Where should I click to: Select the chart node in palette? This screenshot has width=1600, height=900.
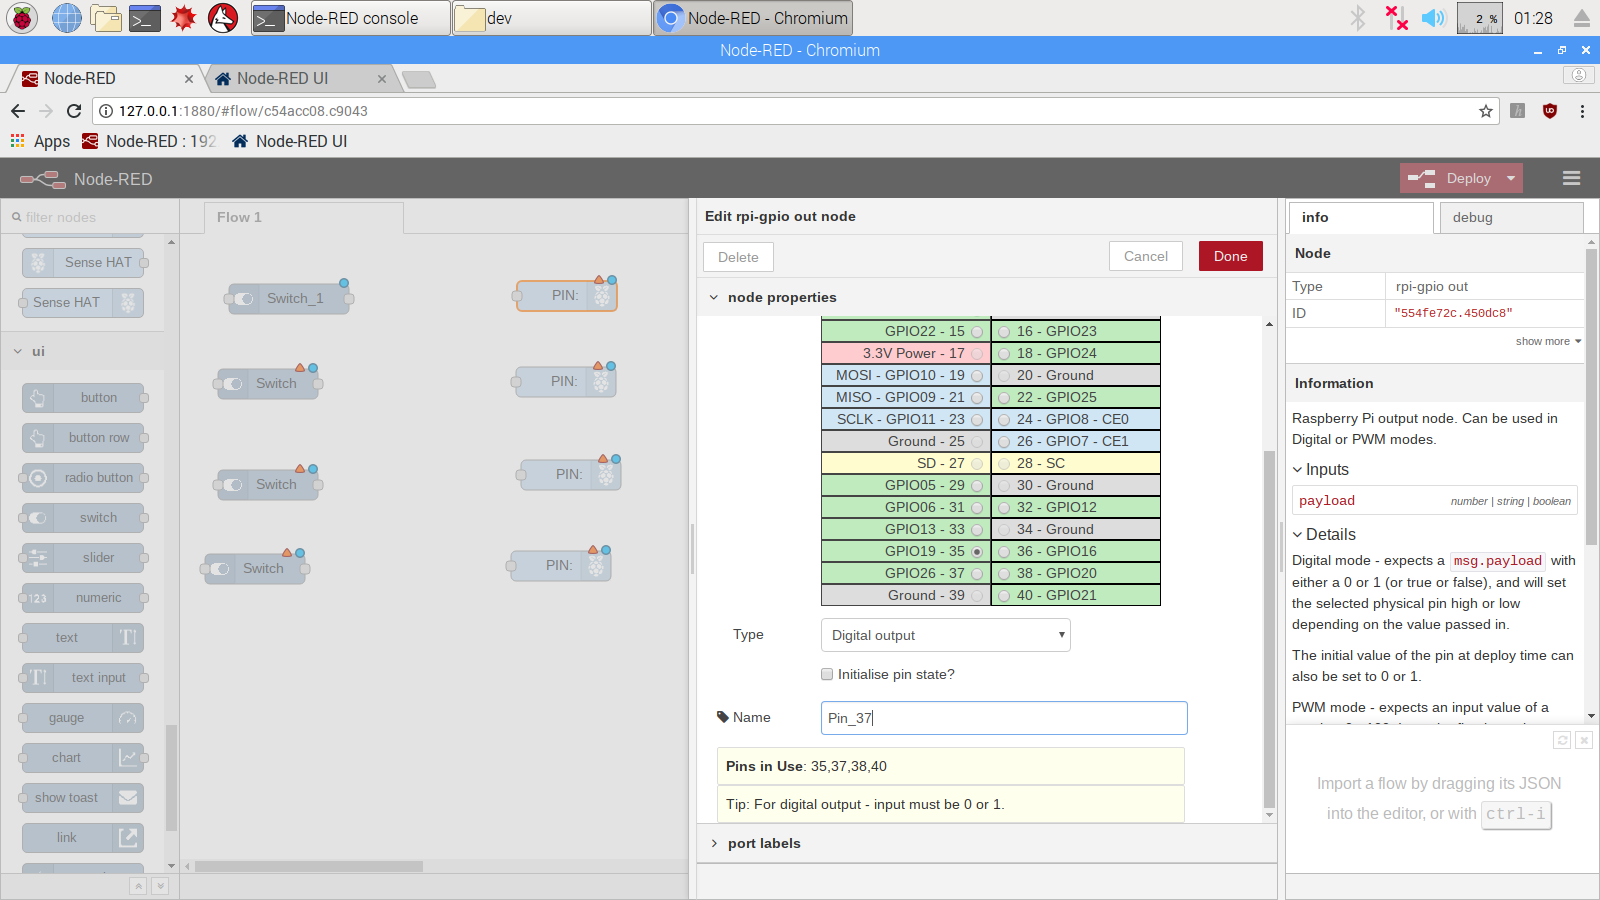(x=83, y=758)
